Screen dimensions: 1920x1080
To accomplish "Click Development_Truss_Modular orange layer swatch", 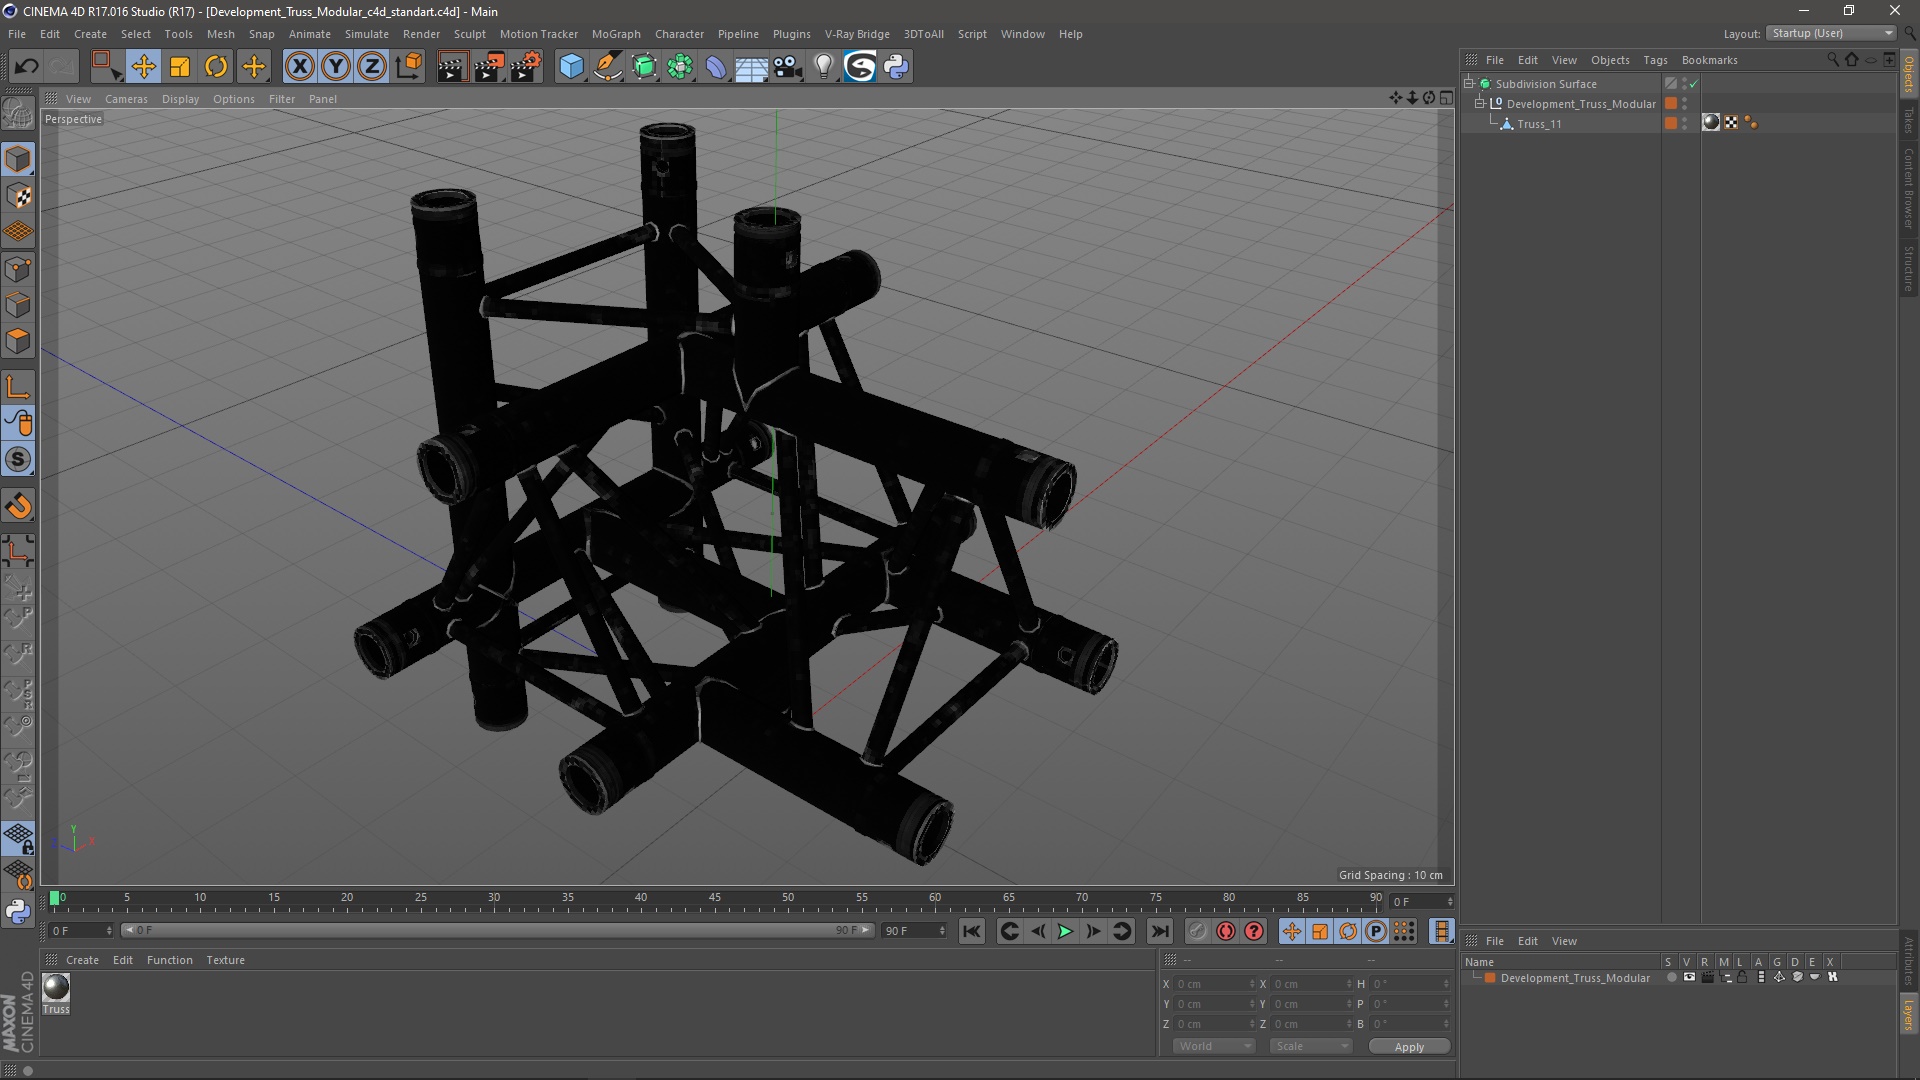I will (1671, 104).
